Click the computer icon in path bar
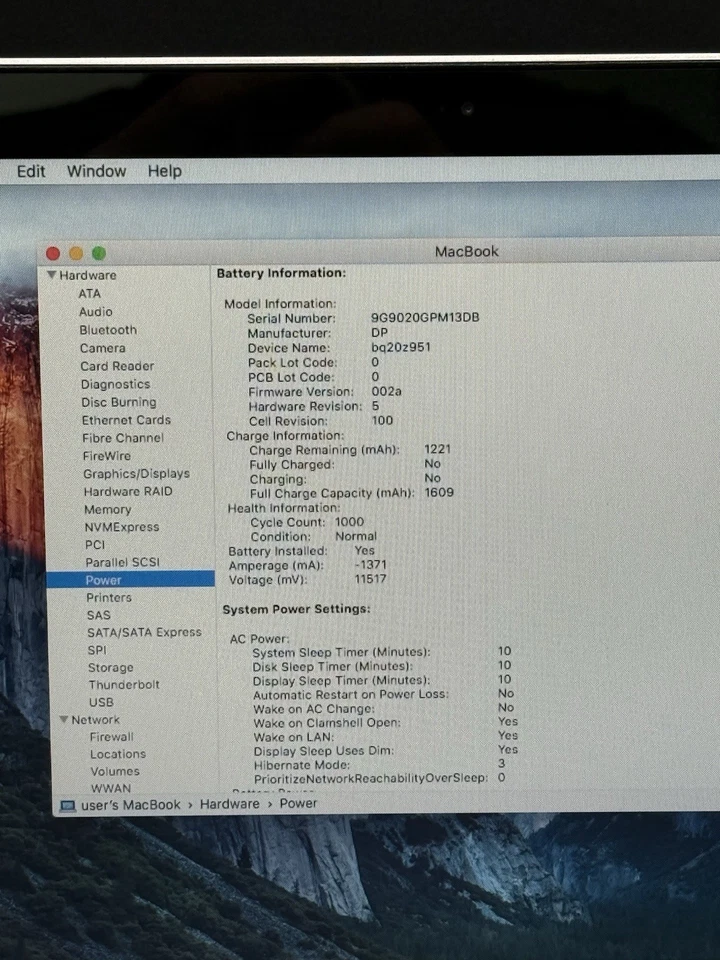 pyautogui.click(x=67, y=805)
